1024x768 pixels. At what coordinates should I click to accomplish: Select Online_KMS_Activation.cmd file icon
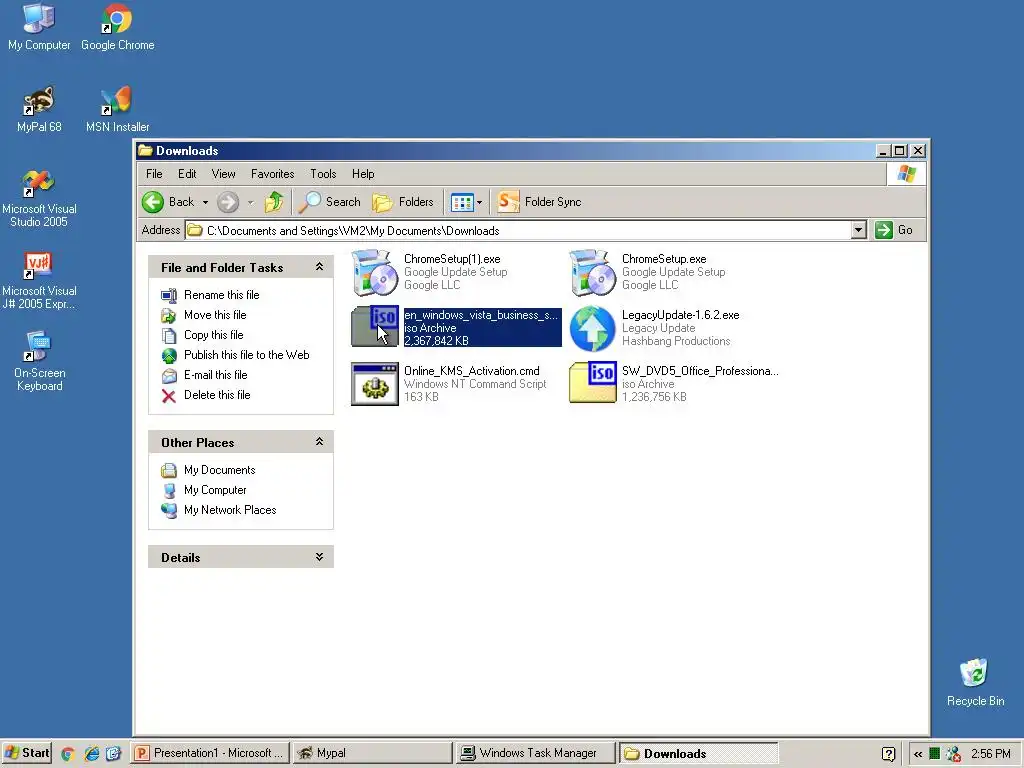tap(375, 384)
